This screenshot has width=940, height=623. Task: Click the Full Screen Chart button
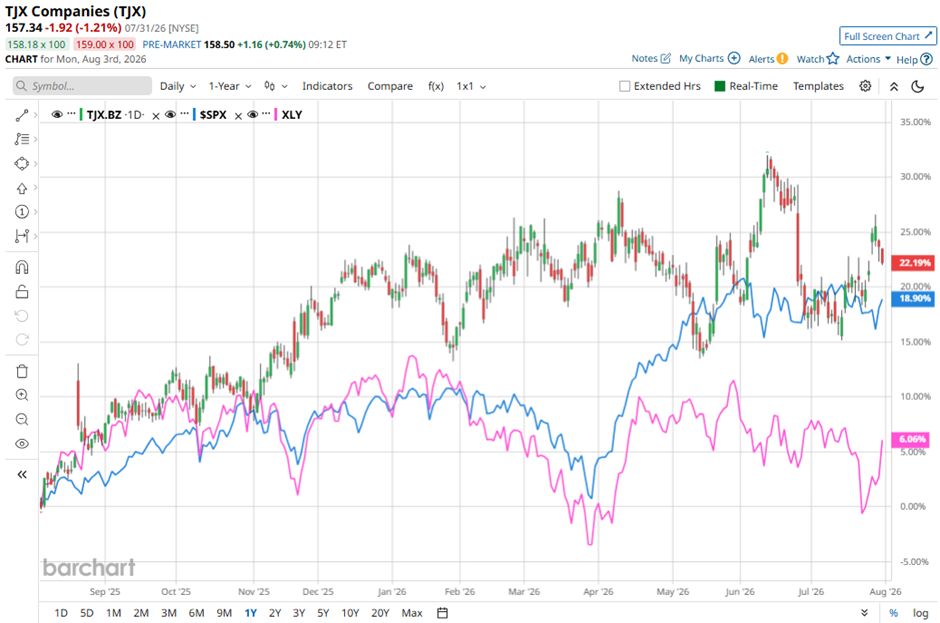click(x=888, y=36)
